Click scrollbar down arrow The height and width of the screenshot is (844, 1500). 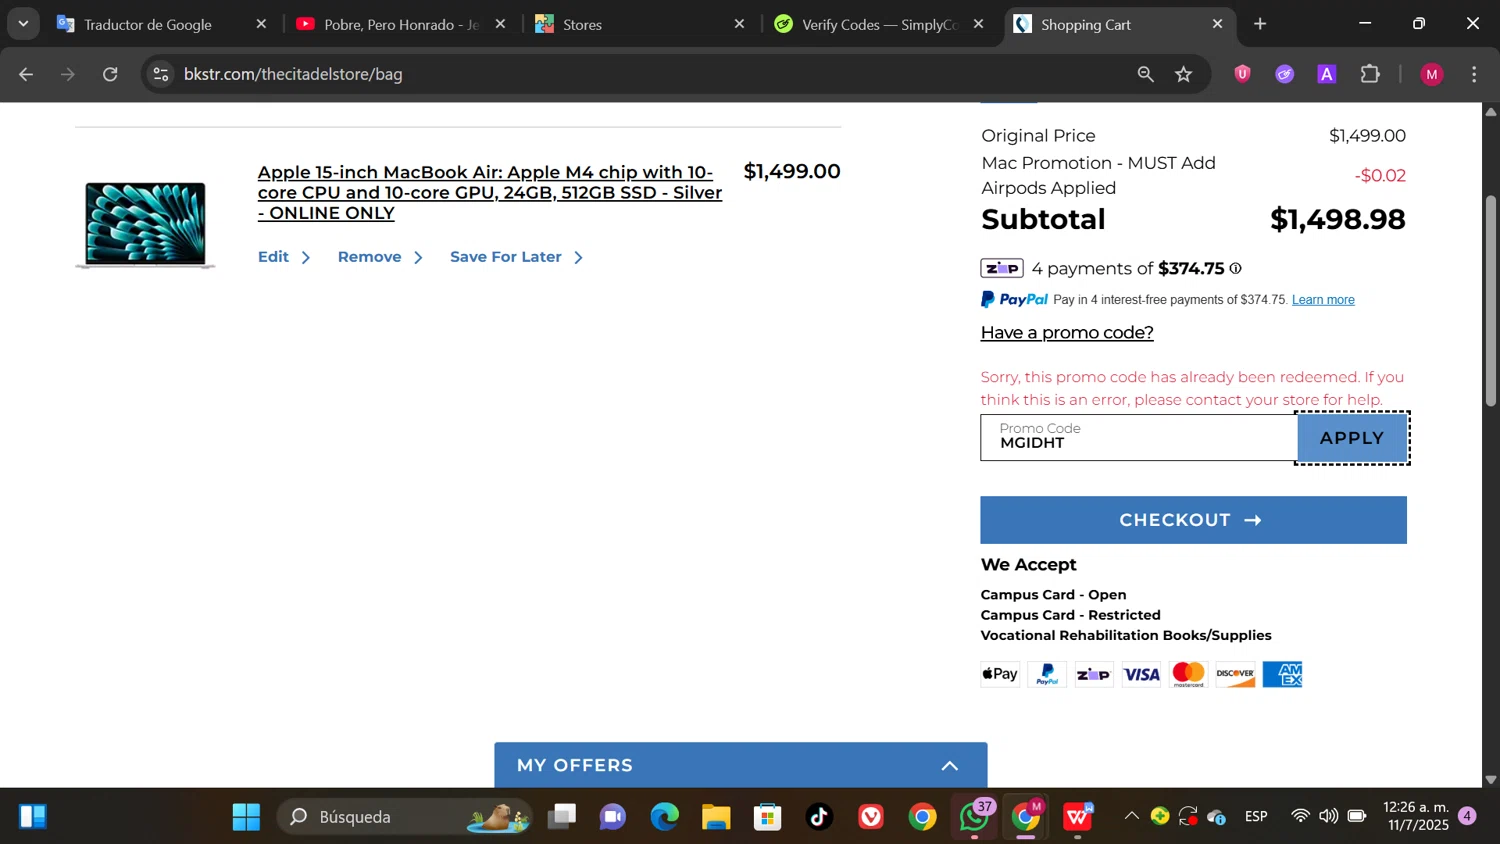point(1491,779)
